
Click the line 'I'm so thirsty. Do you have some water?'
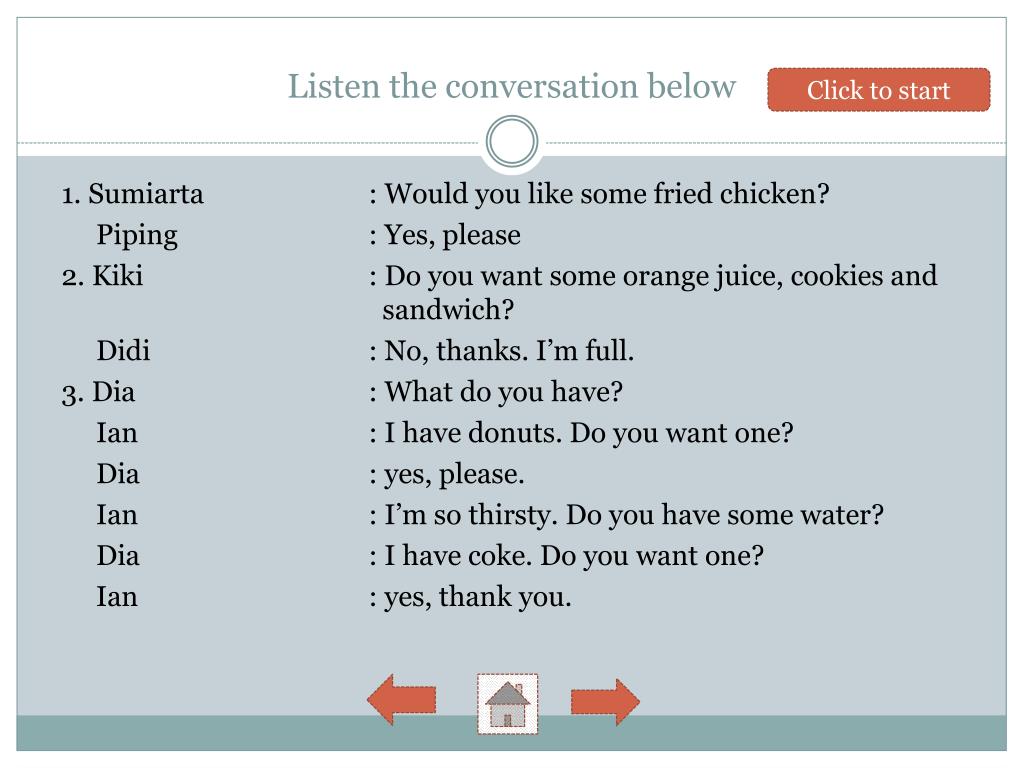[x=633, y=515]
